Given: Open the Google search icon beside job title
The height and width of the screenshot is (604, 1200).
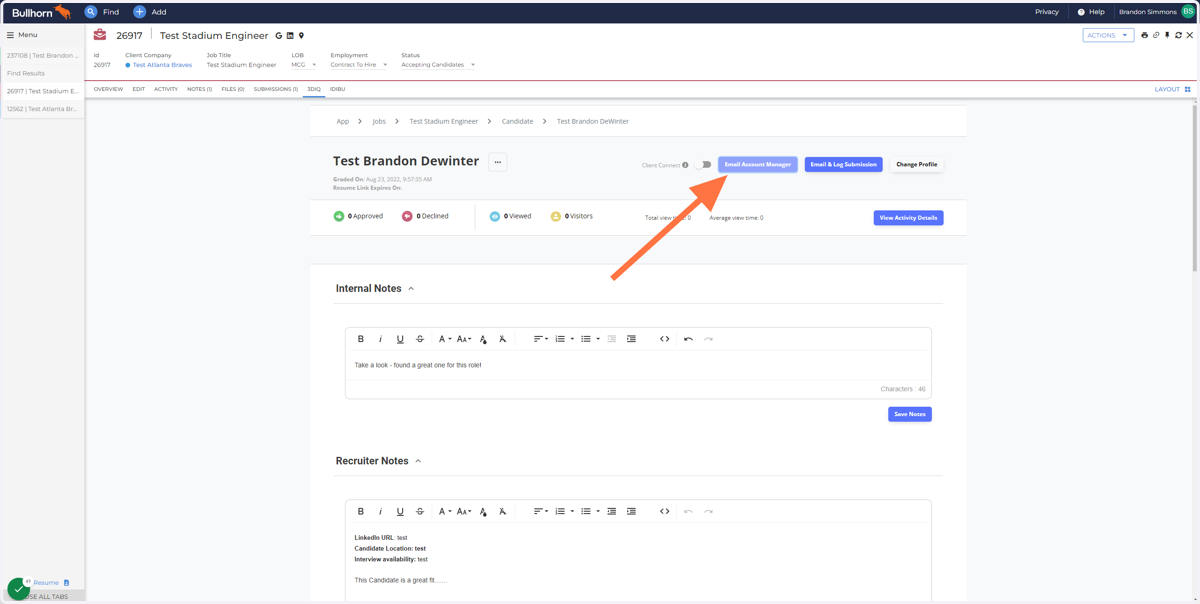Looking at the screenshot, I should pyautogui.click(x=279, y=36).
